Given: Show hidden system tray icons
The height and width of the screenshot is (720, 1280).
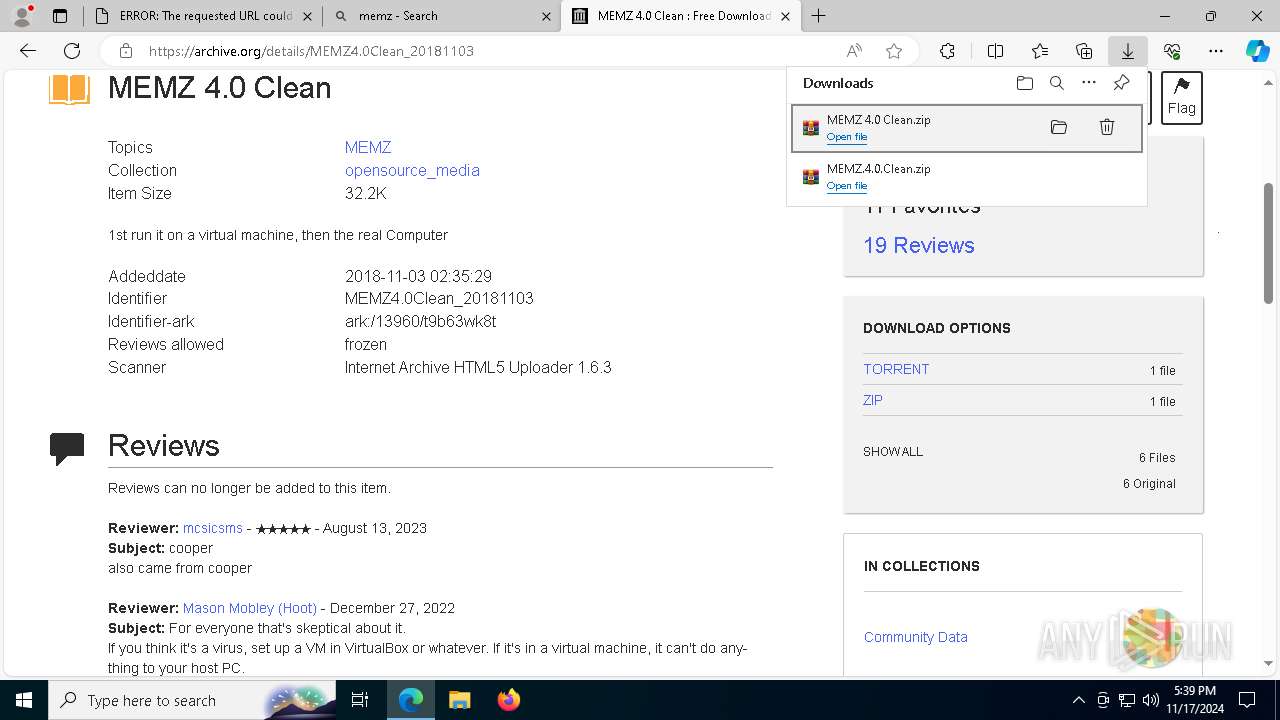Looking at the screenshot, I should [x=1078, y=700].
